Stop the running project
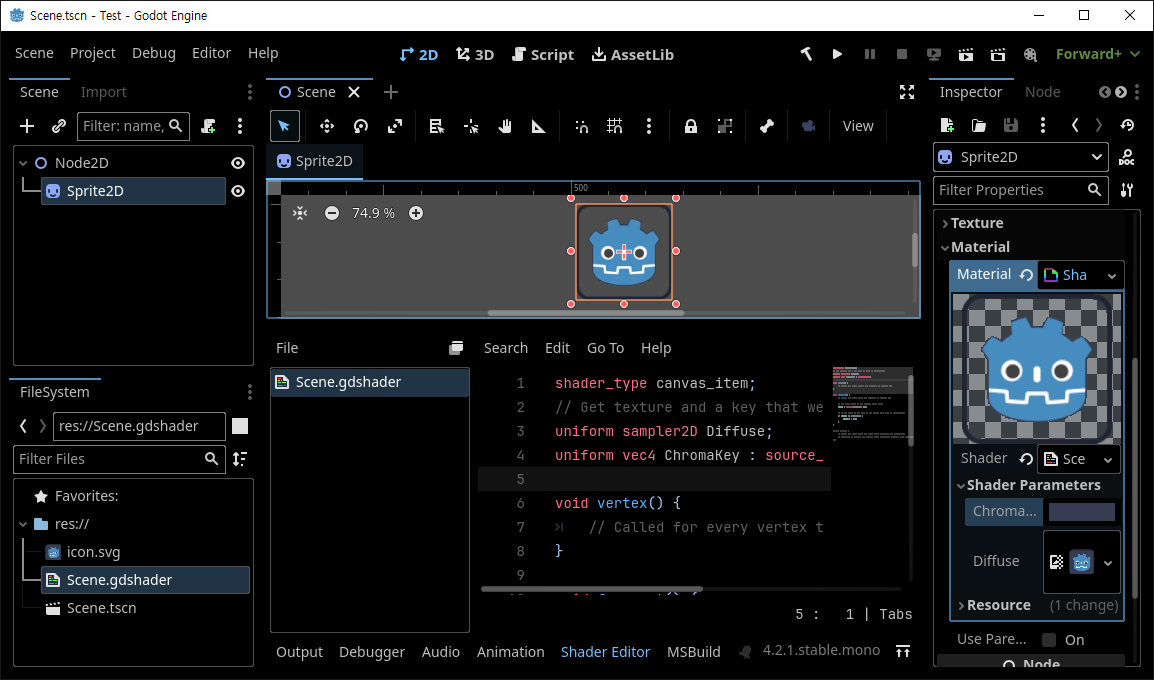This screenshot has width=1154, height=680. coord(902,54)
